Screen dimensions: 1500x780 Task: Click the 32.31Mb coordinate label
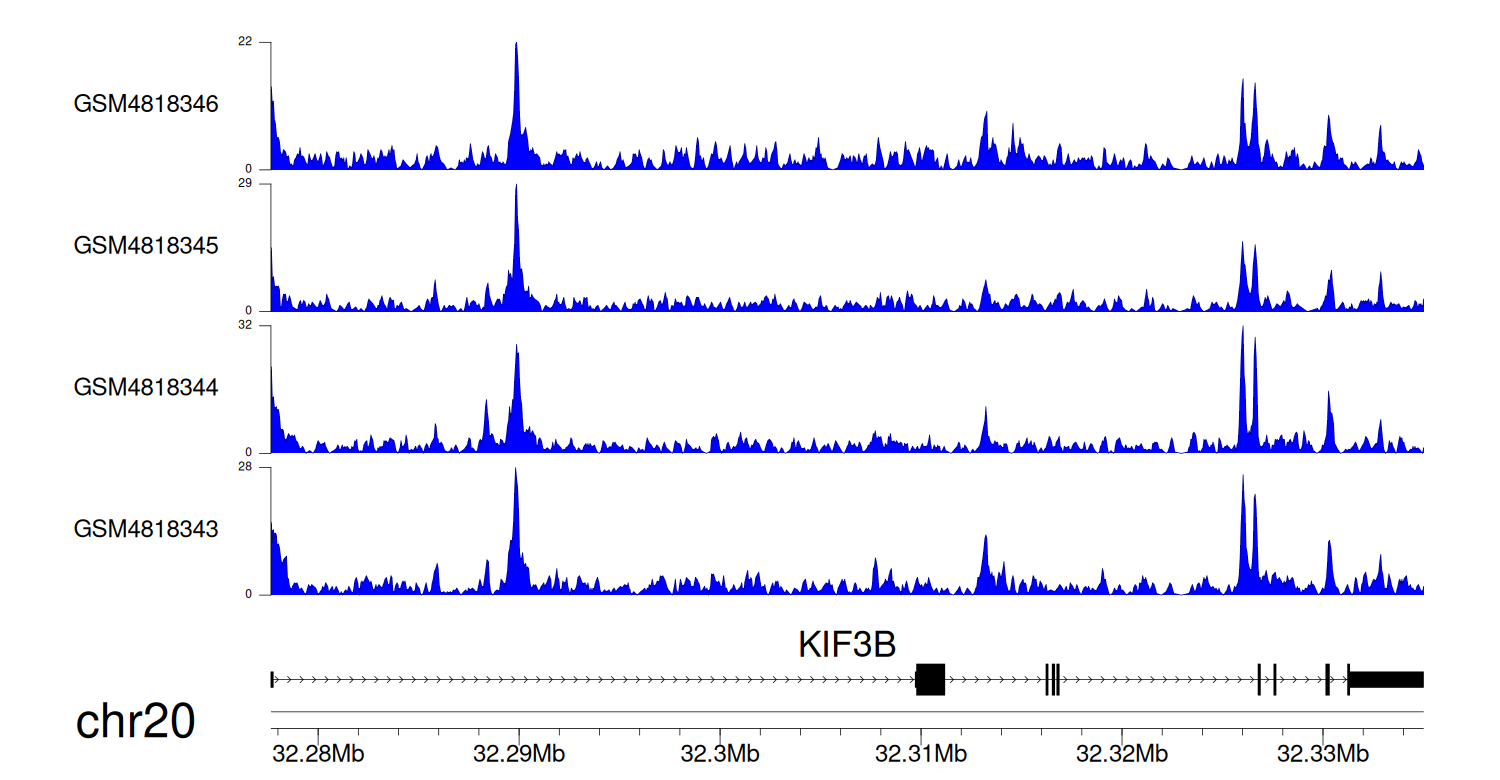(x=920, y=753)
